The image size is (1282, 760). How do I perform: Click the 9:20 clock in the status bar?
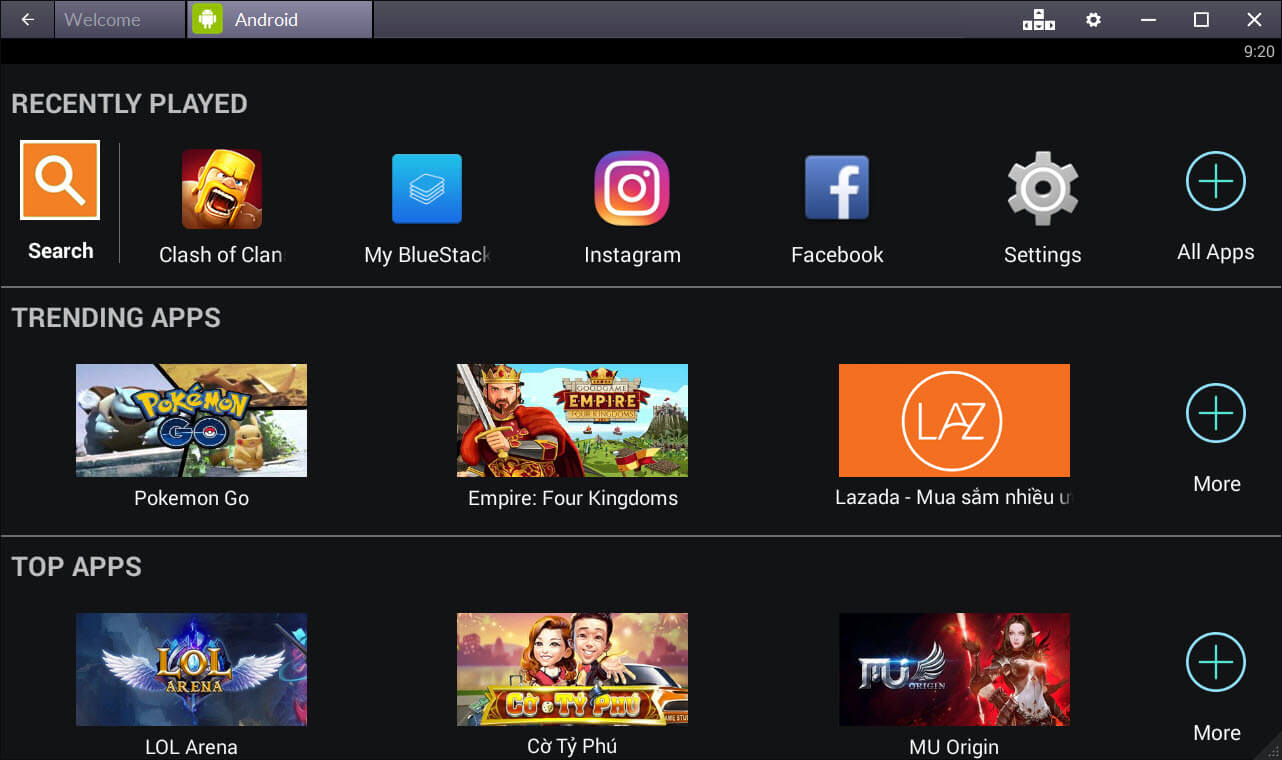tap(1259, 52)
